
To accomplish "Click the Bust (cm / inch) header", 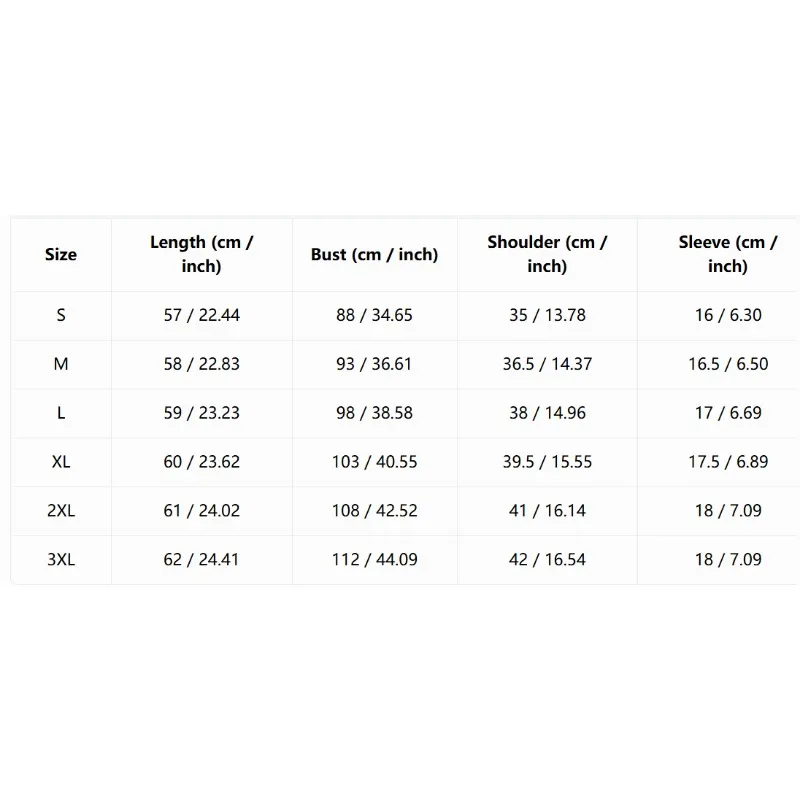I will point(374,254).
